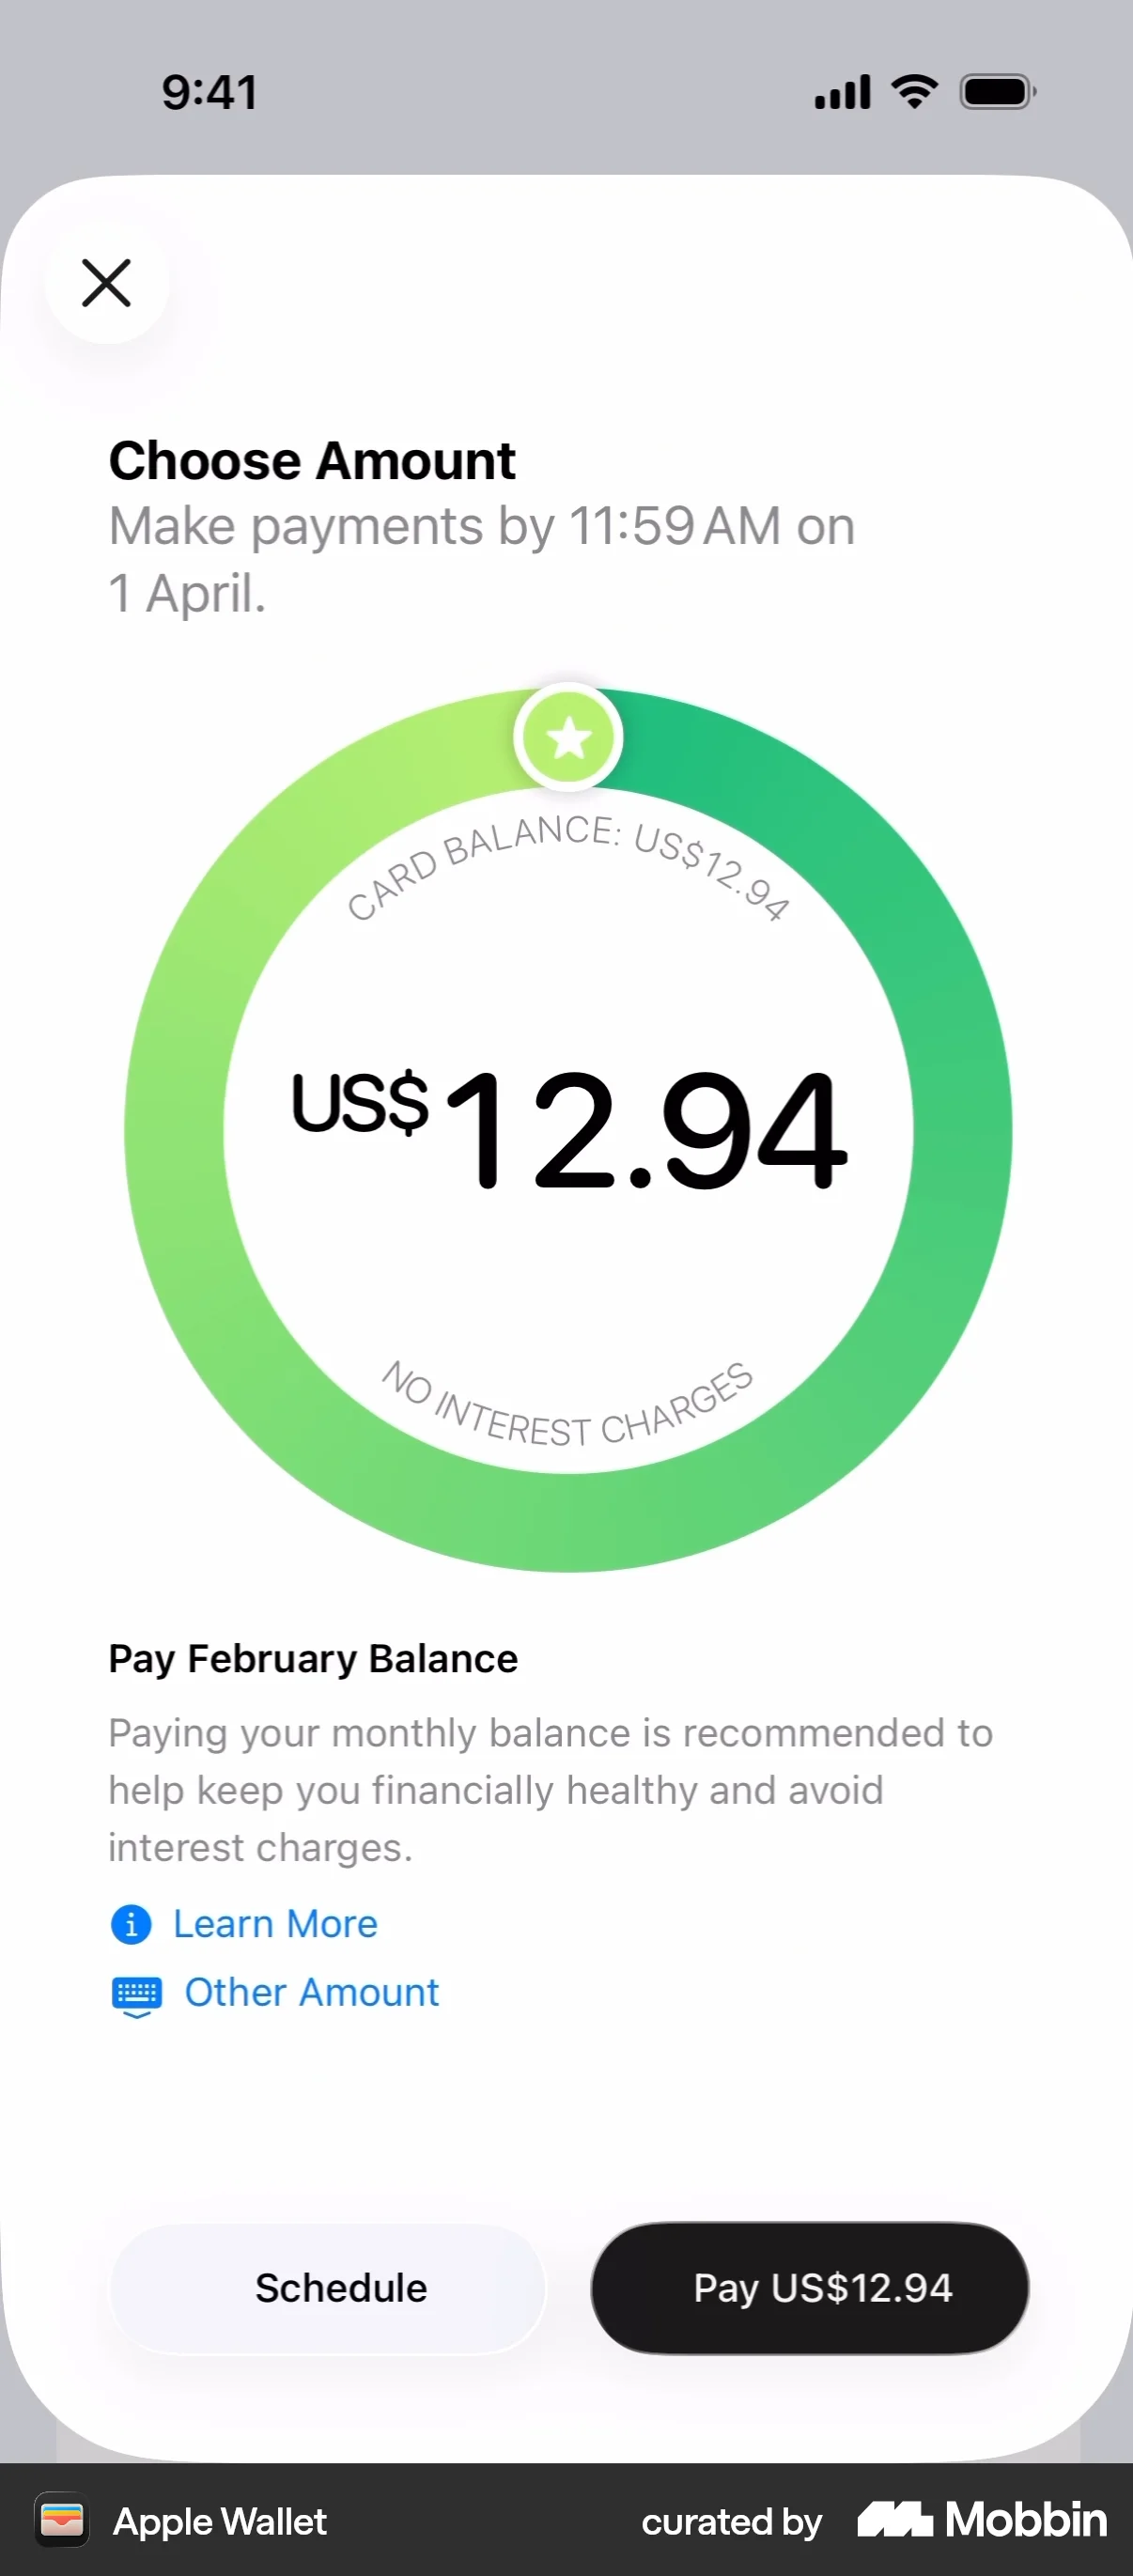Tap the battery status icon
Viewport: 1133px width, 2576px height.
997,92
